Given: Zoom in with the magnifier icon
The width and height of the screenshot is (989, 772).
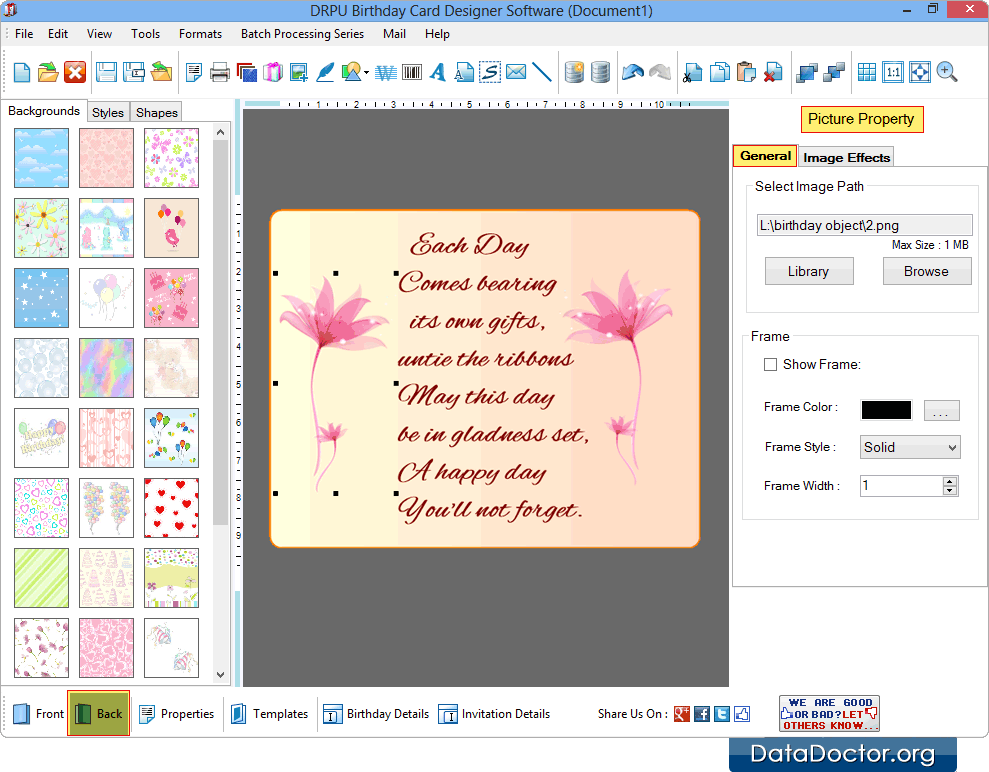Looking at the screenshot, I should pyautogui.click(x=947, y=73).
